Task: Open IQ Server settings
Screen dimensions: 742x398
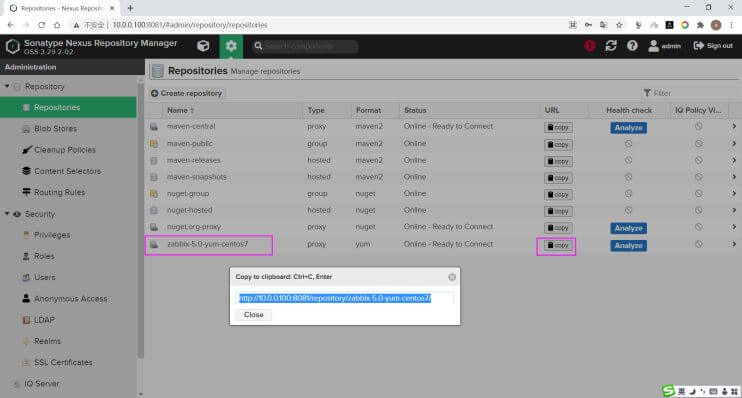Action: point(41,384)
